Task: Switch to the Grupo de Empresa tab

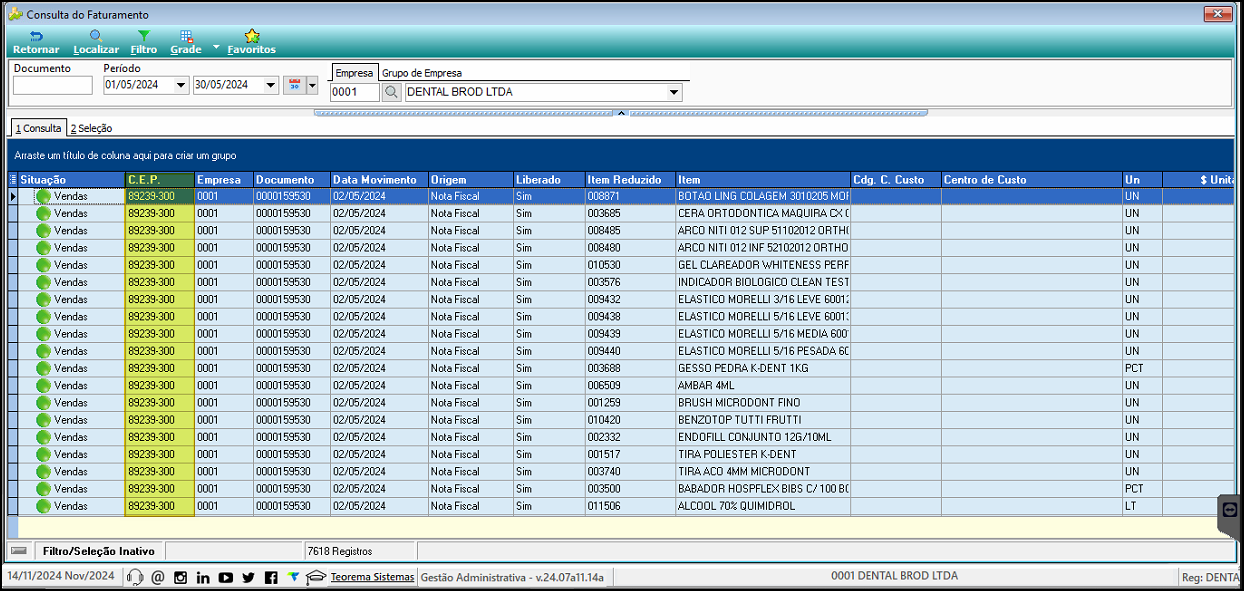Action: coord(422,73)
